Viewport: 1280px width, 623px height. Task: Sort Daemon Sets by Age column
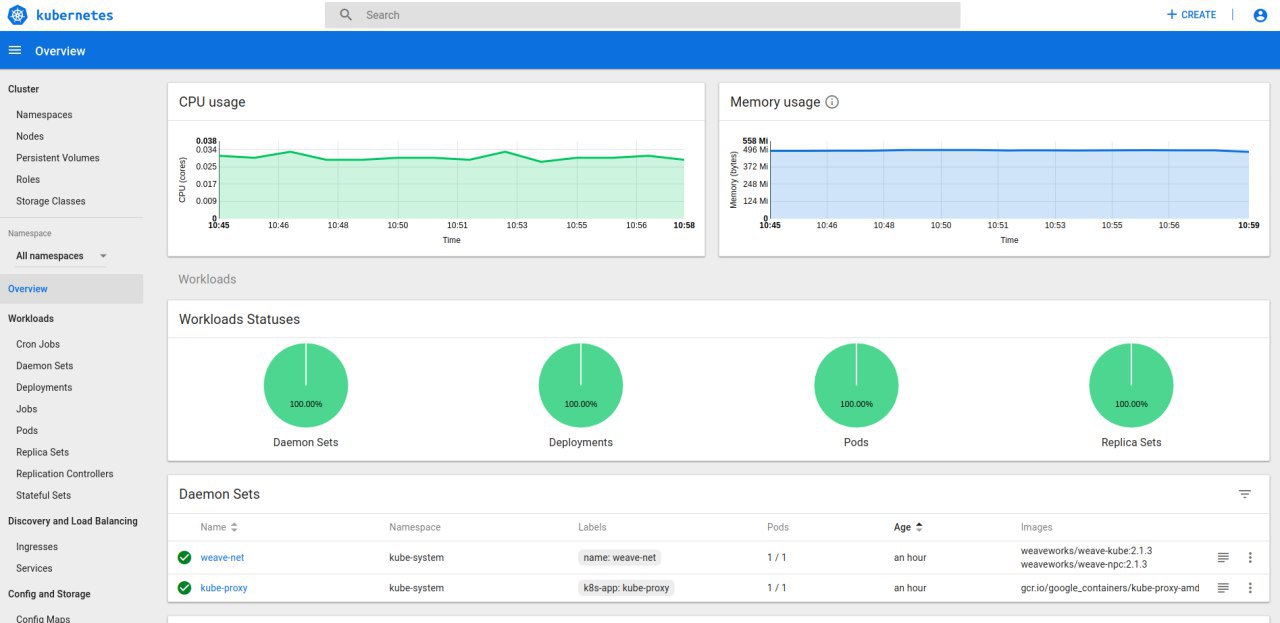click(908, 527)
